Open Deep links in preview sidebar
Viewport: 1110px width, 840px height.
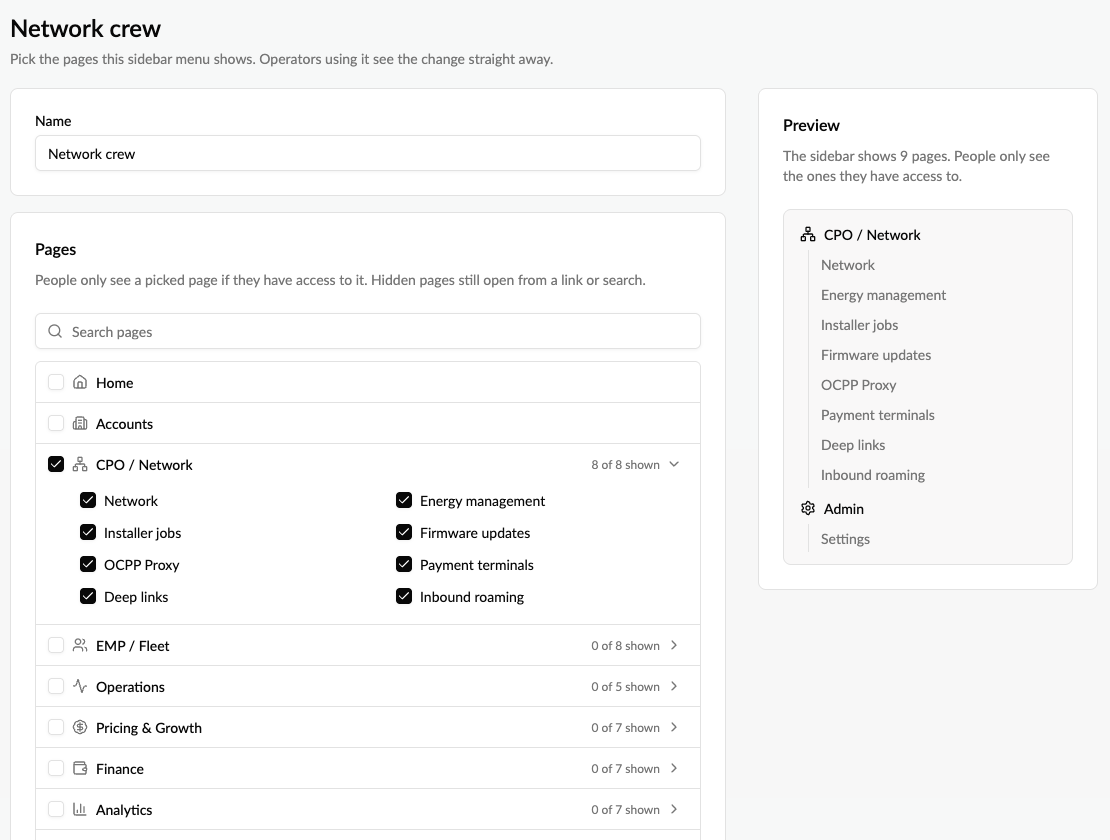click(852, 445)
